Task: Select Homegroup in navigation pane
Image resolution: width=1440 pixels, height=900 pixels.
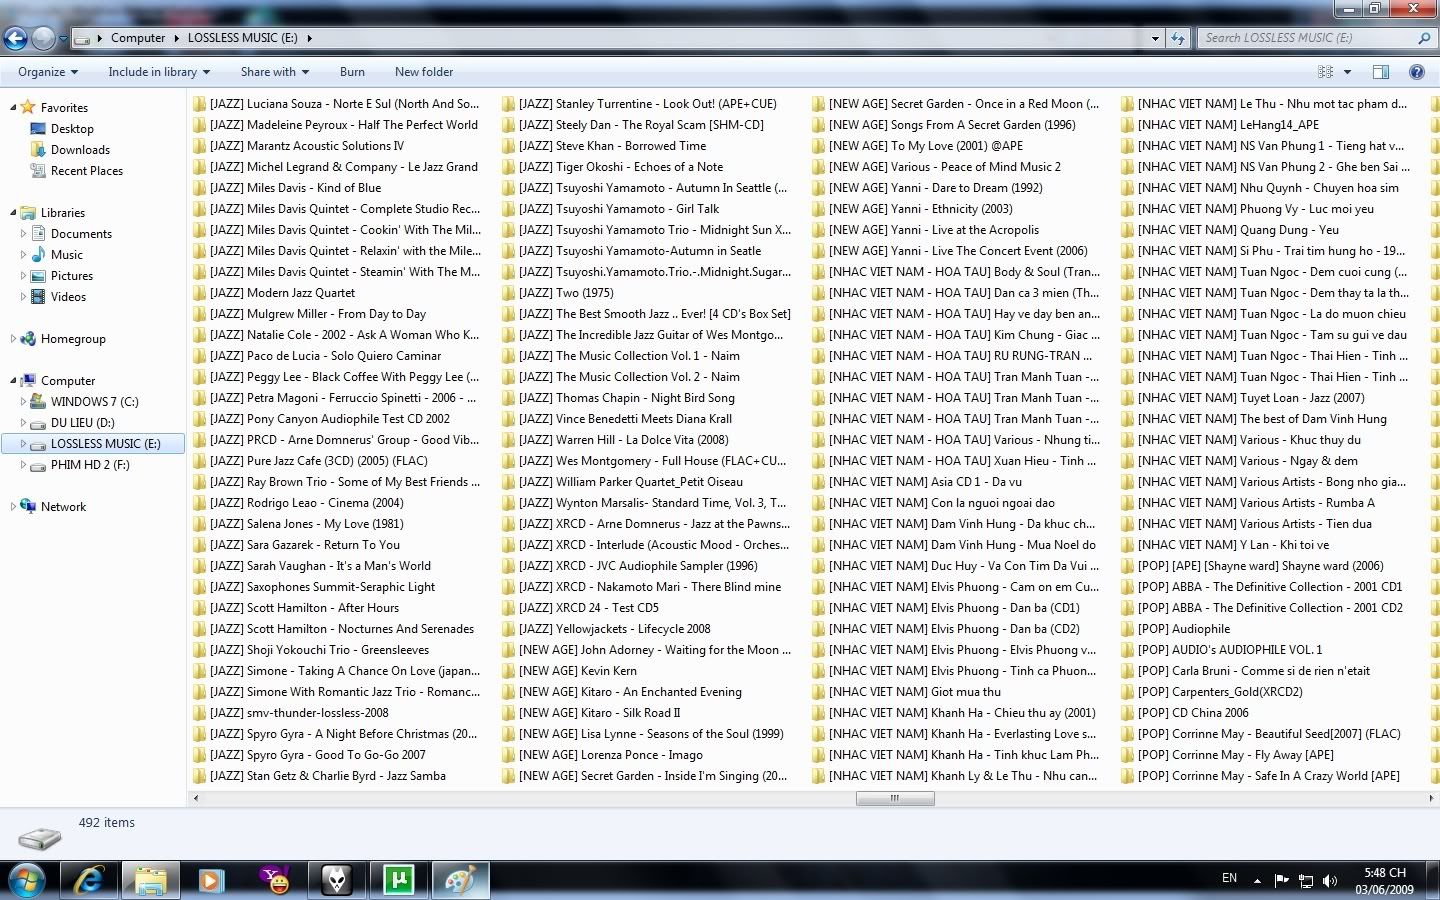Action: [x=73, y=339]
